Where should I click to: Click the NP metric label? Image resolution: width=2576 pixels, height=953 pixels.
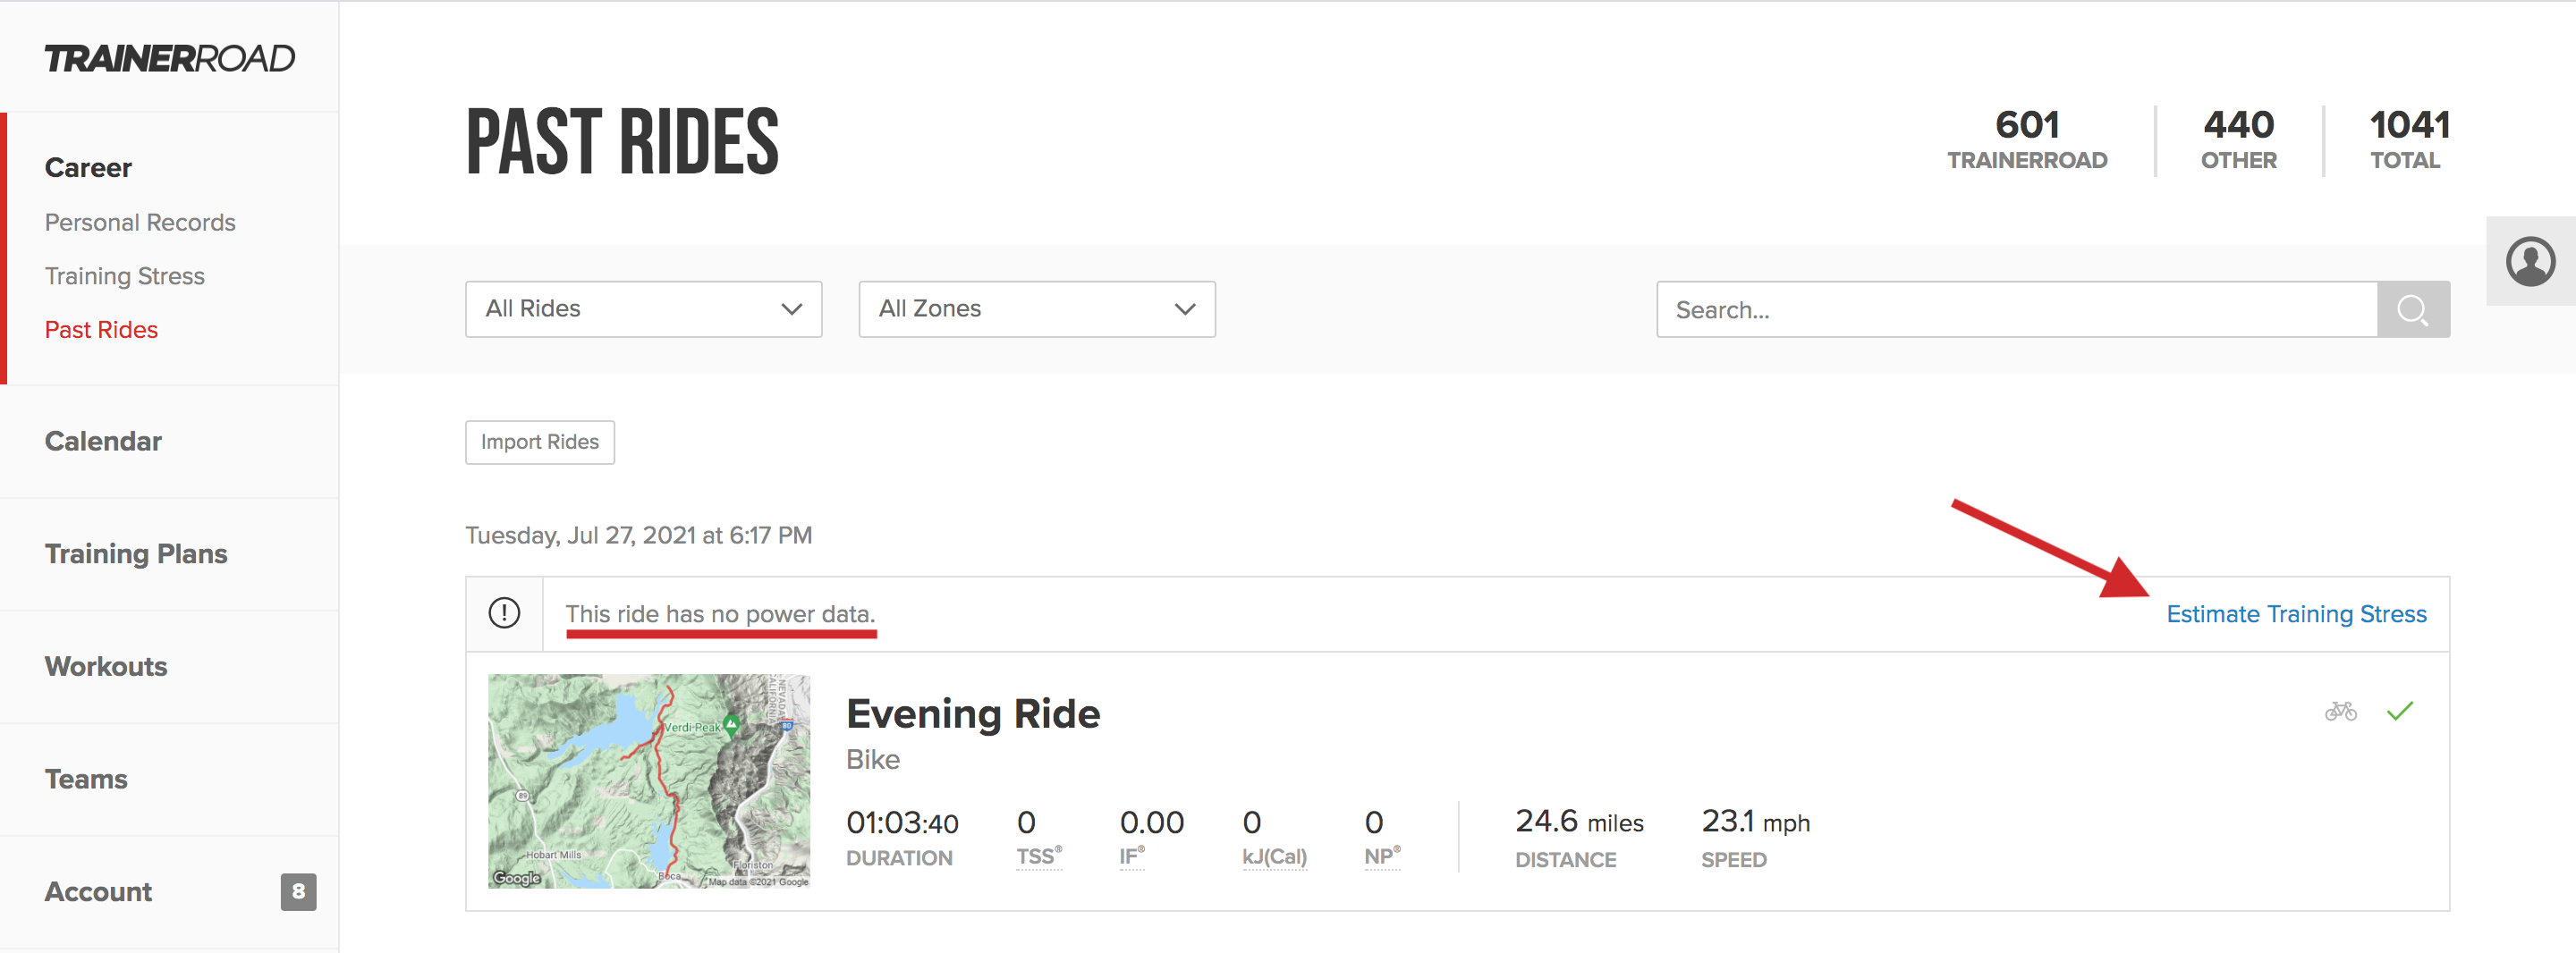(1382, 856)
